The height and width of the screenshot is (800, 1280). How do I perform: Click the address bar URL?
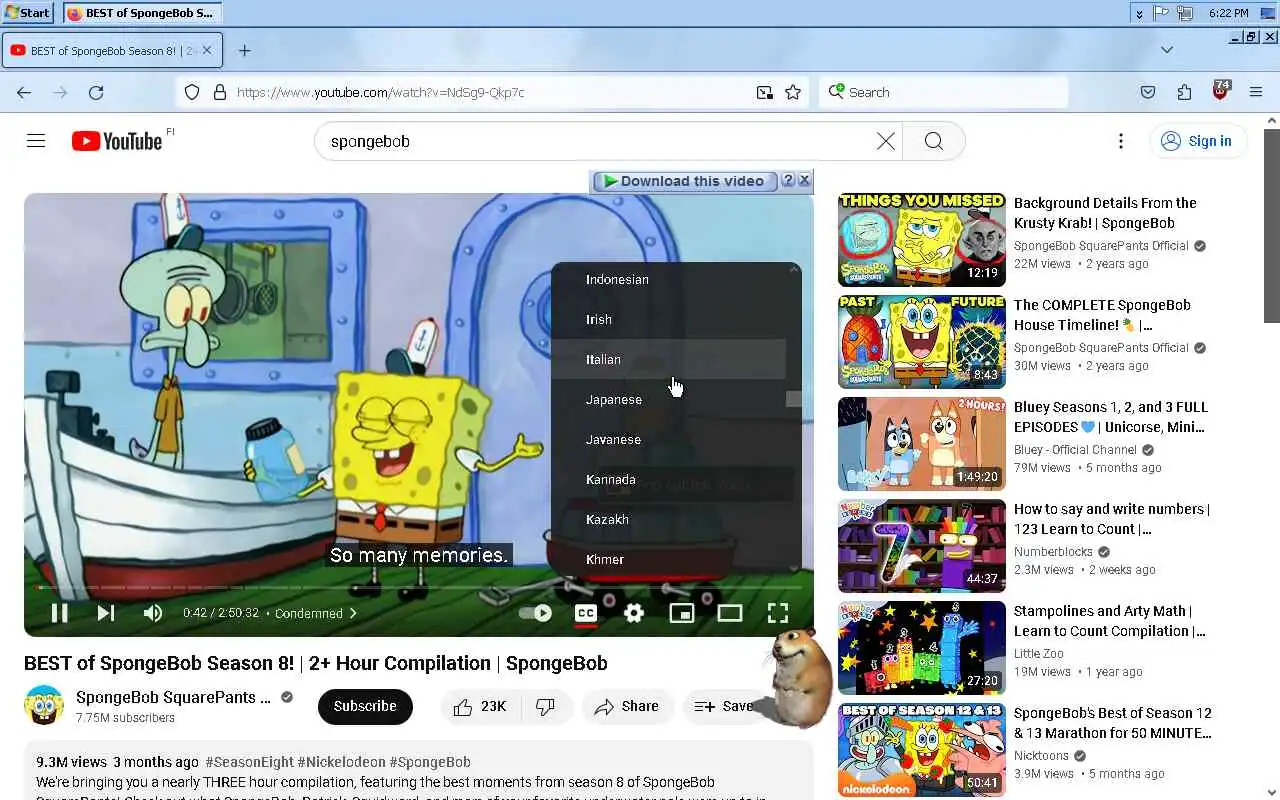point(380,92)
